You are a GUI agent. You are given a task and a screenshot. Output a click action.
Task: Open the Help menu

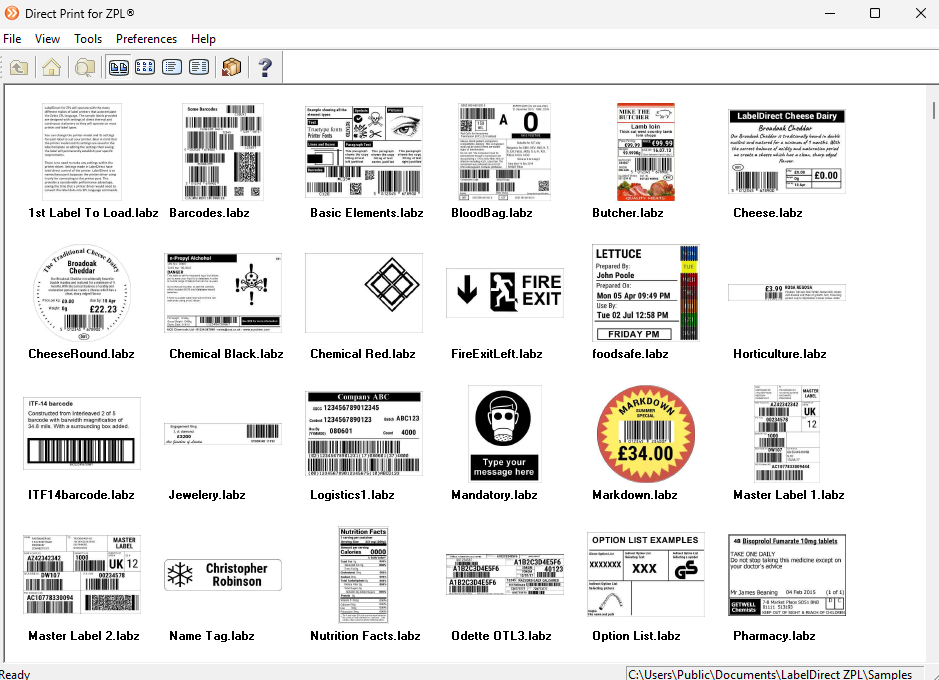tap(204, 39)
